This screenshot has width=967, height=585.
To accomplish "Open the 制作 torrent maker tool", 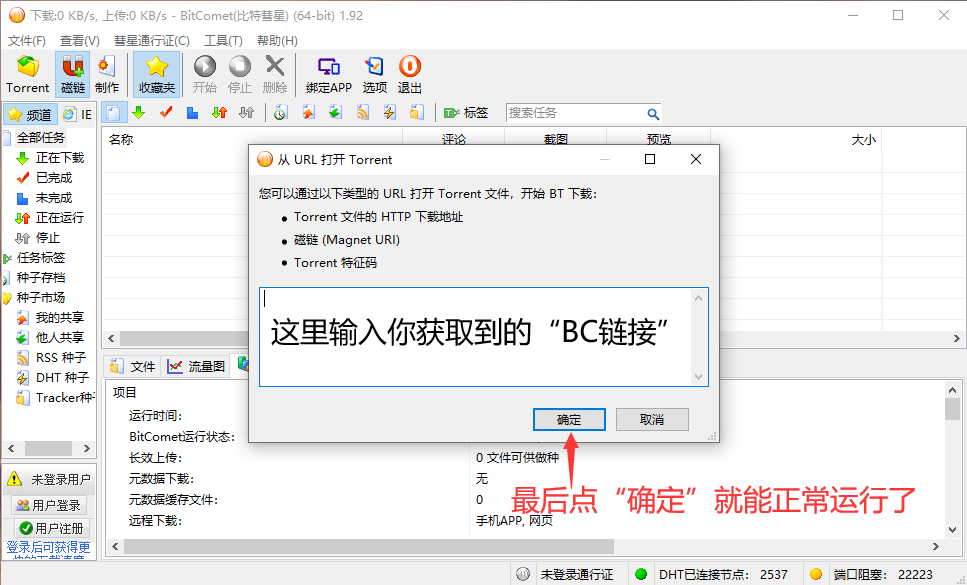I will point(106,74).
